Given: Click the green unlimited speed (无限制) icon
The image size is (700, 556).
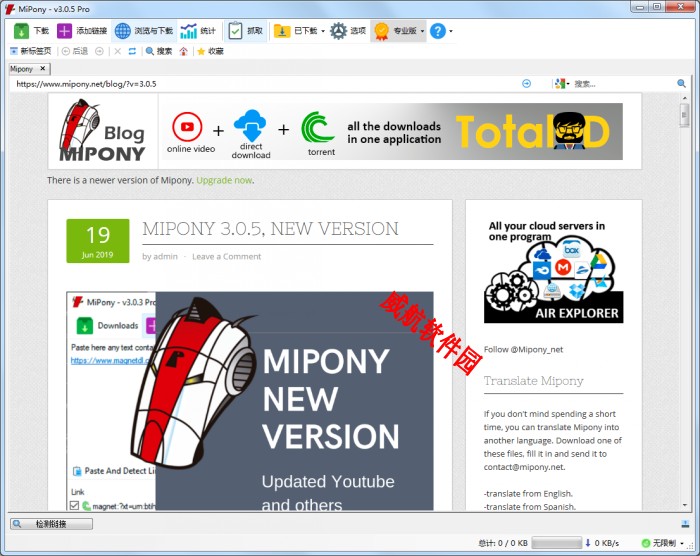Looking at the screenshot, I should (x=646, y=543).
